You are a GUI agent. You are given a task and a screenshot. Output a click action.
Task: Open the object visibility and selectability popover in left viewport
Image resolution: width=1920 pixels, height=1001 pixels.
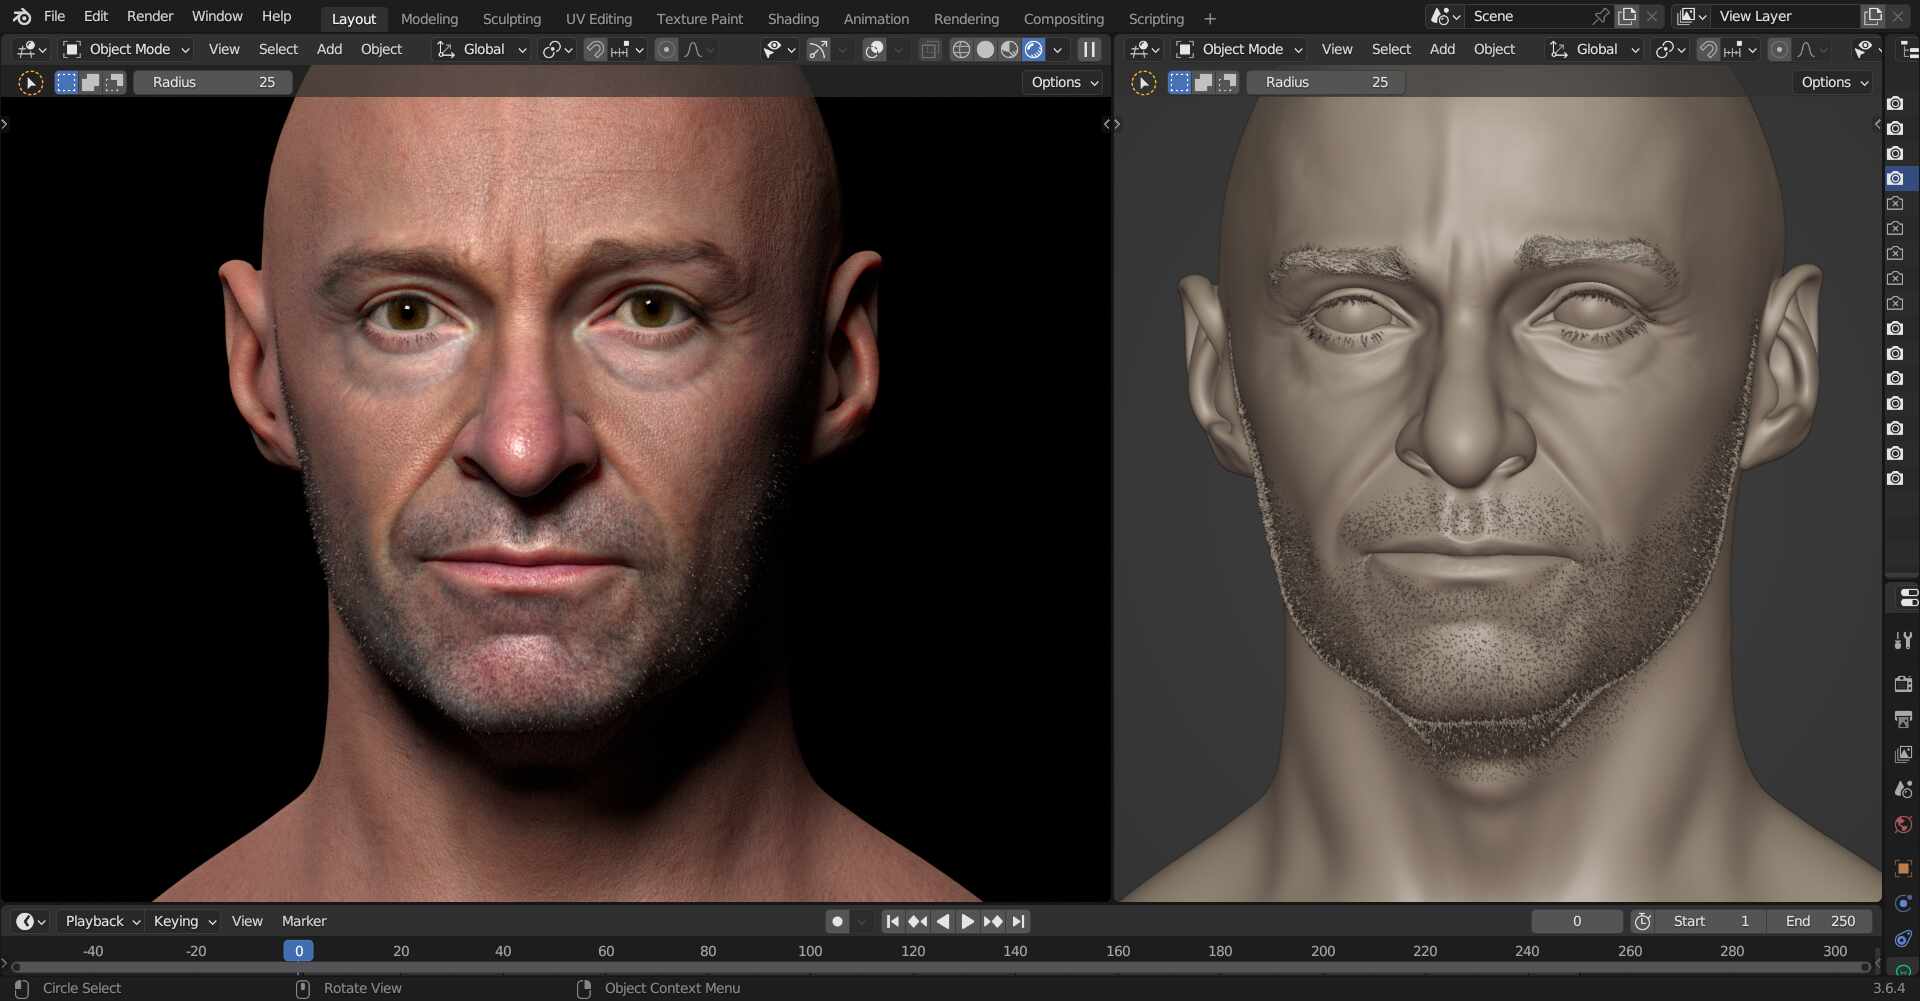(778, 49)
